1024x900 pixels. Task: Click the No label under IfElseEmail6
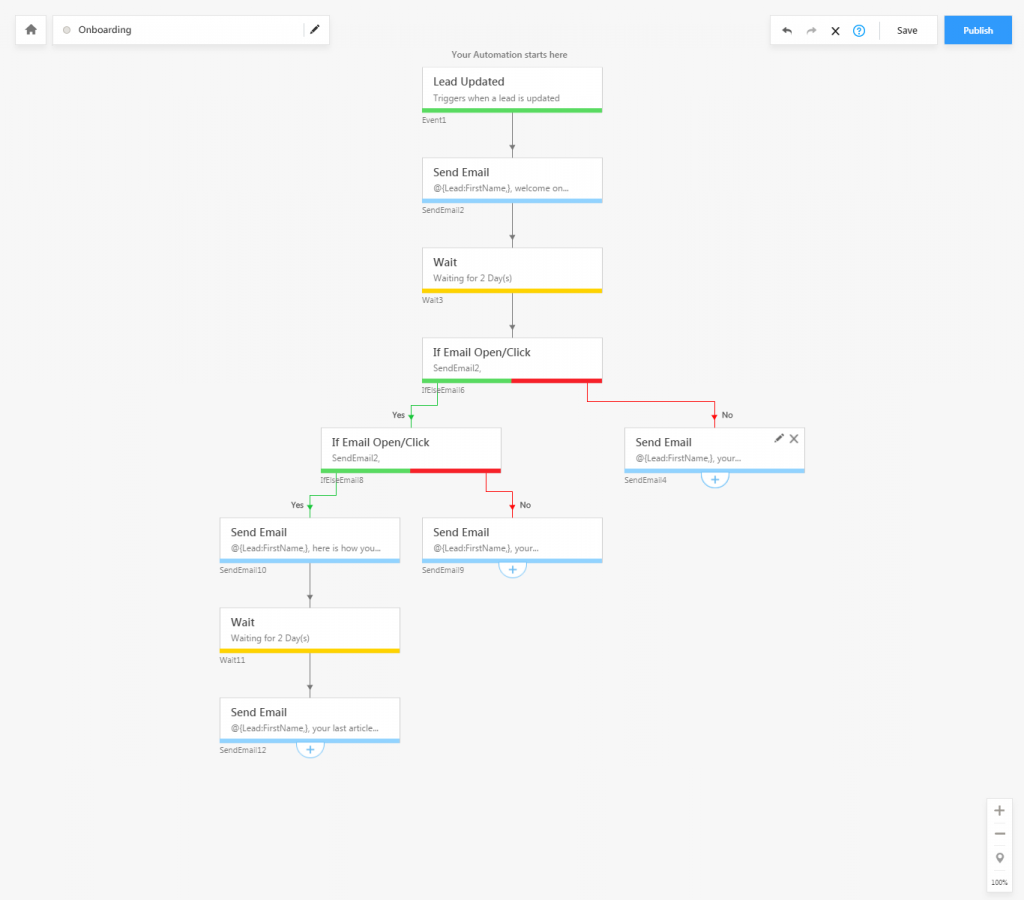[727, 415]
